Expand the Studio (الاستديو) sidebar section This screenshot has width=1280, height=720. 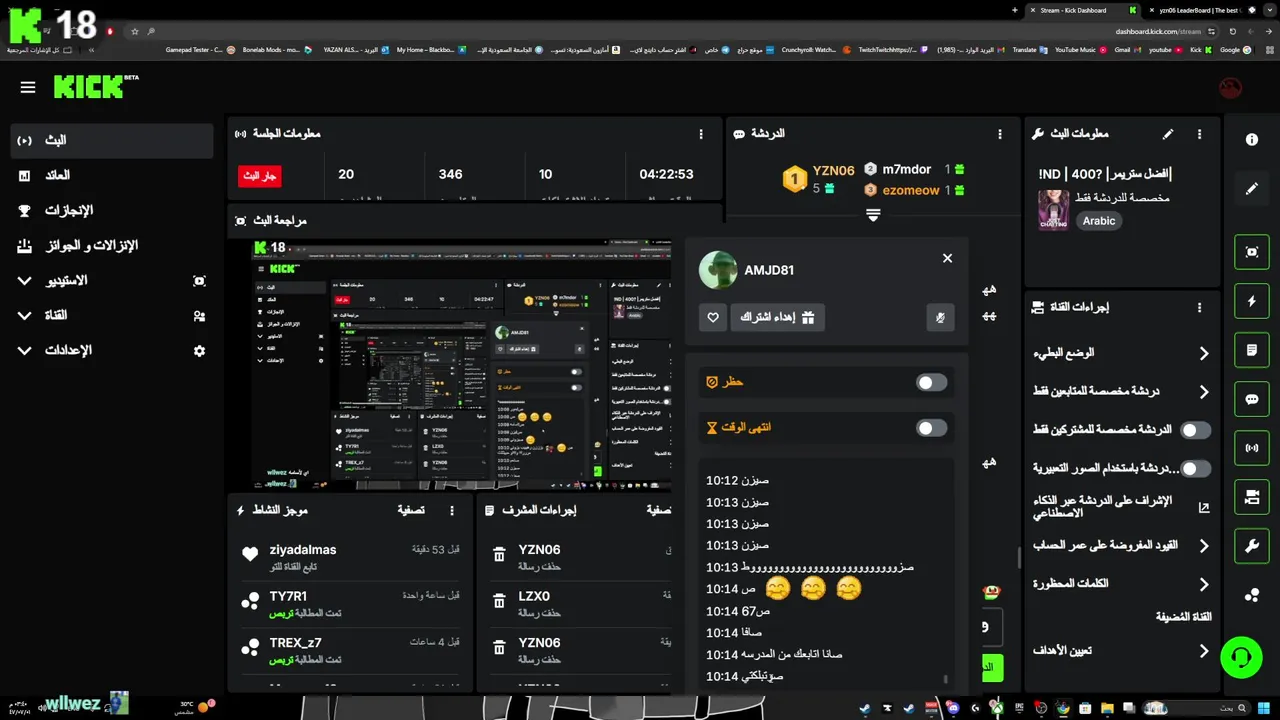25,281
